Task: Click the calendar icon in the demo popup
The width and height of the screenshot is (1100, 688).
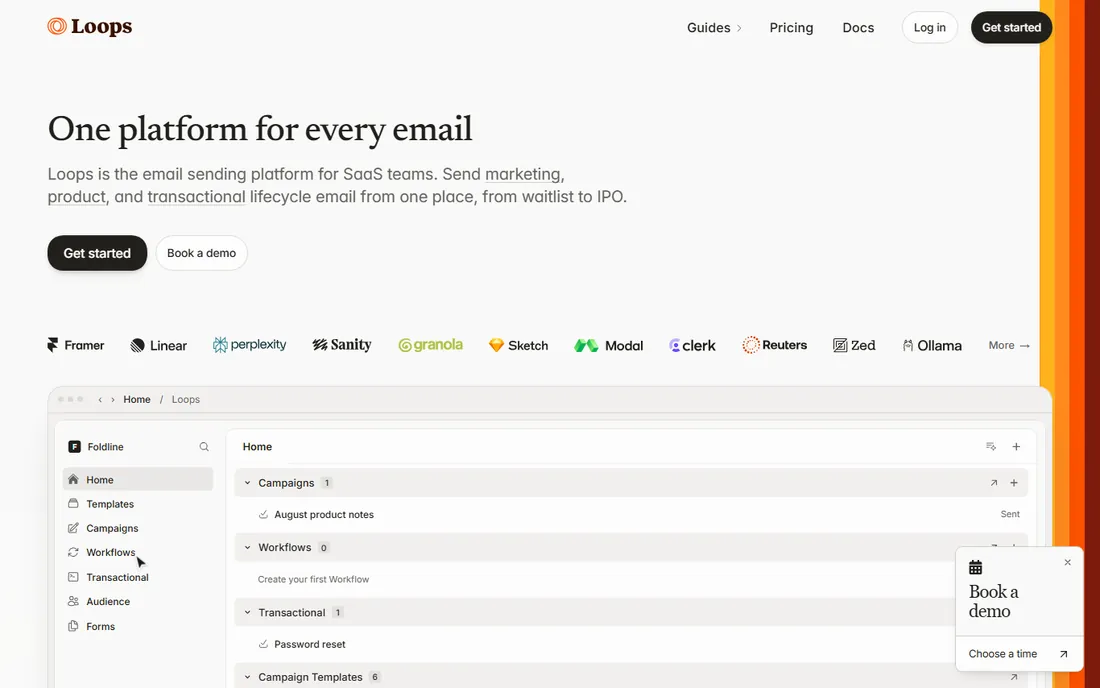Action: coord(975,567)
